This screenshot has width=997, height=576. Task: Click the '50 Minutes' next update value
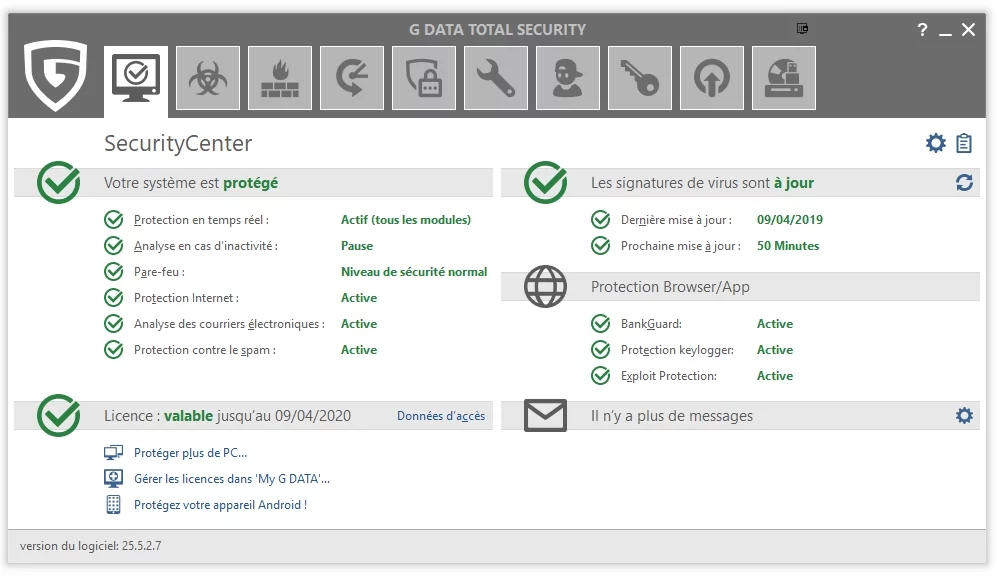pyautogui.click(x=788, y=246)
